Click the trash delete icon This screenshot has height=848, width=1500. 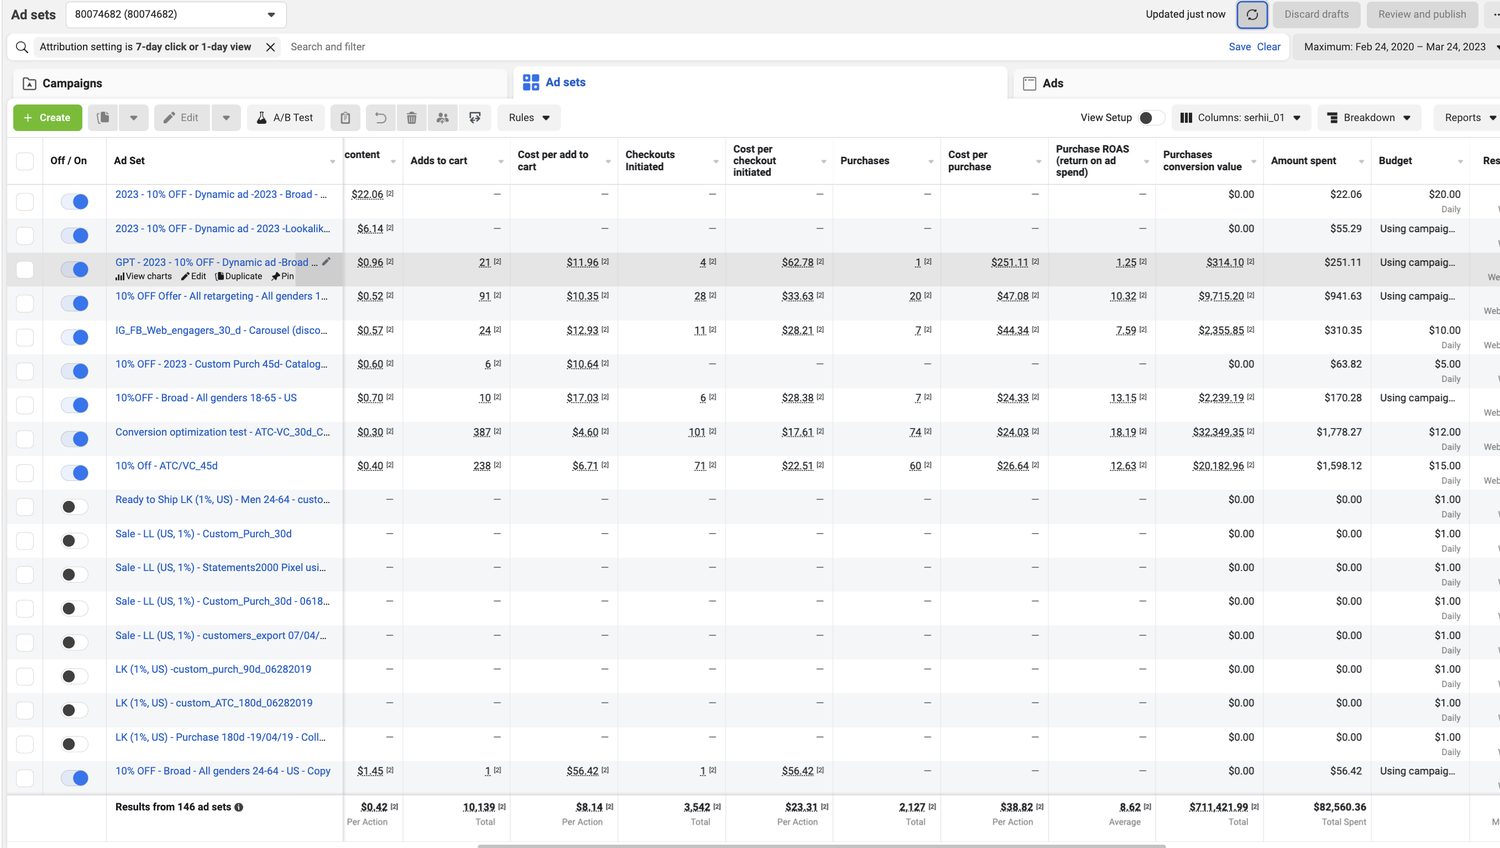pyautogui.click(x=411, y=118)
